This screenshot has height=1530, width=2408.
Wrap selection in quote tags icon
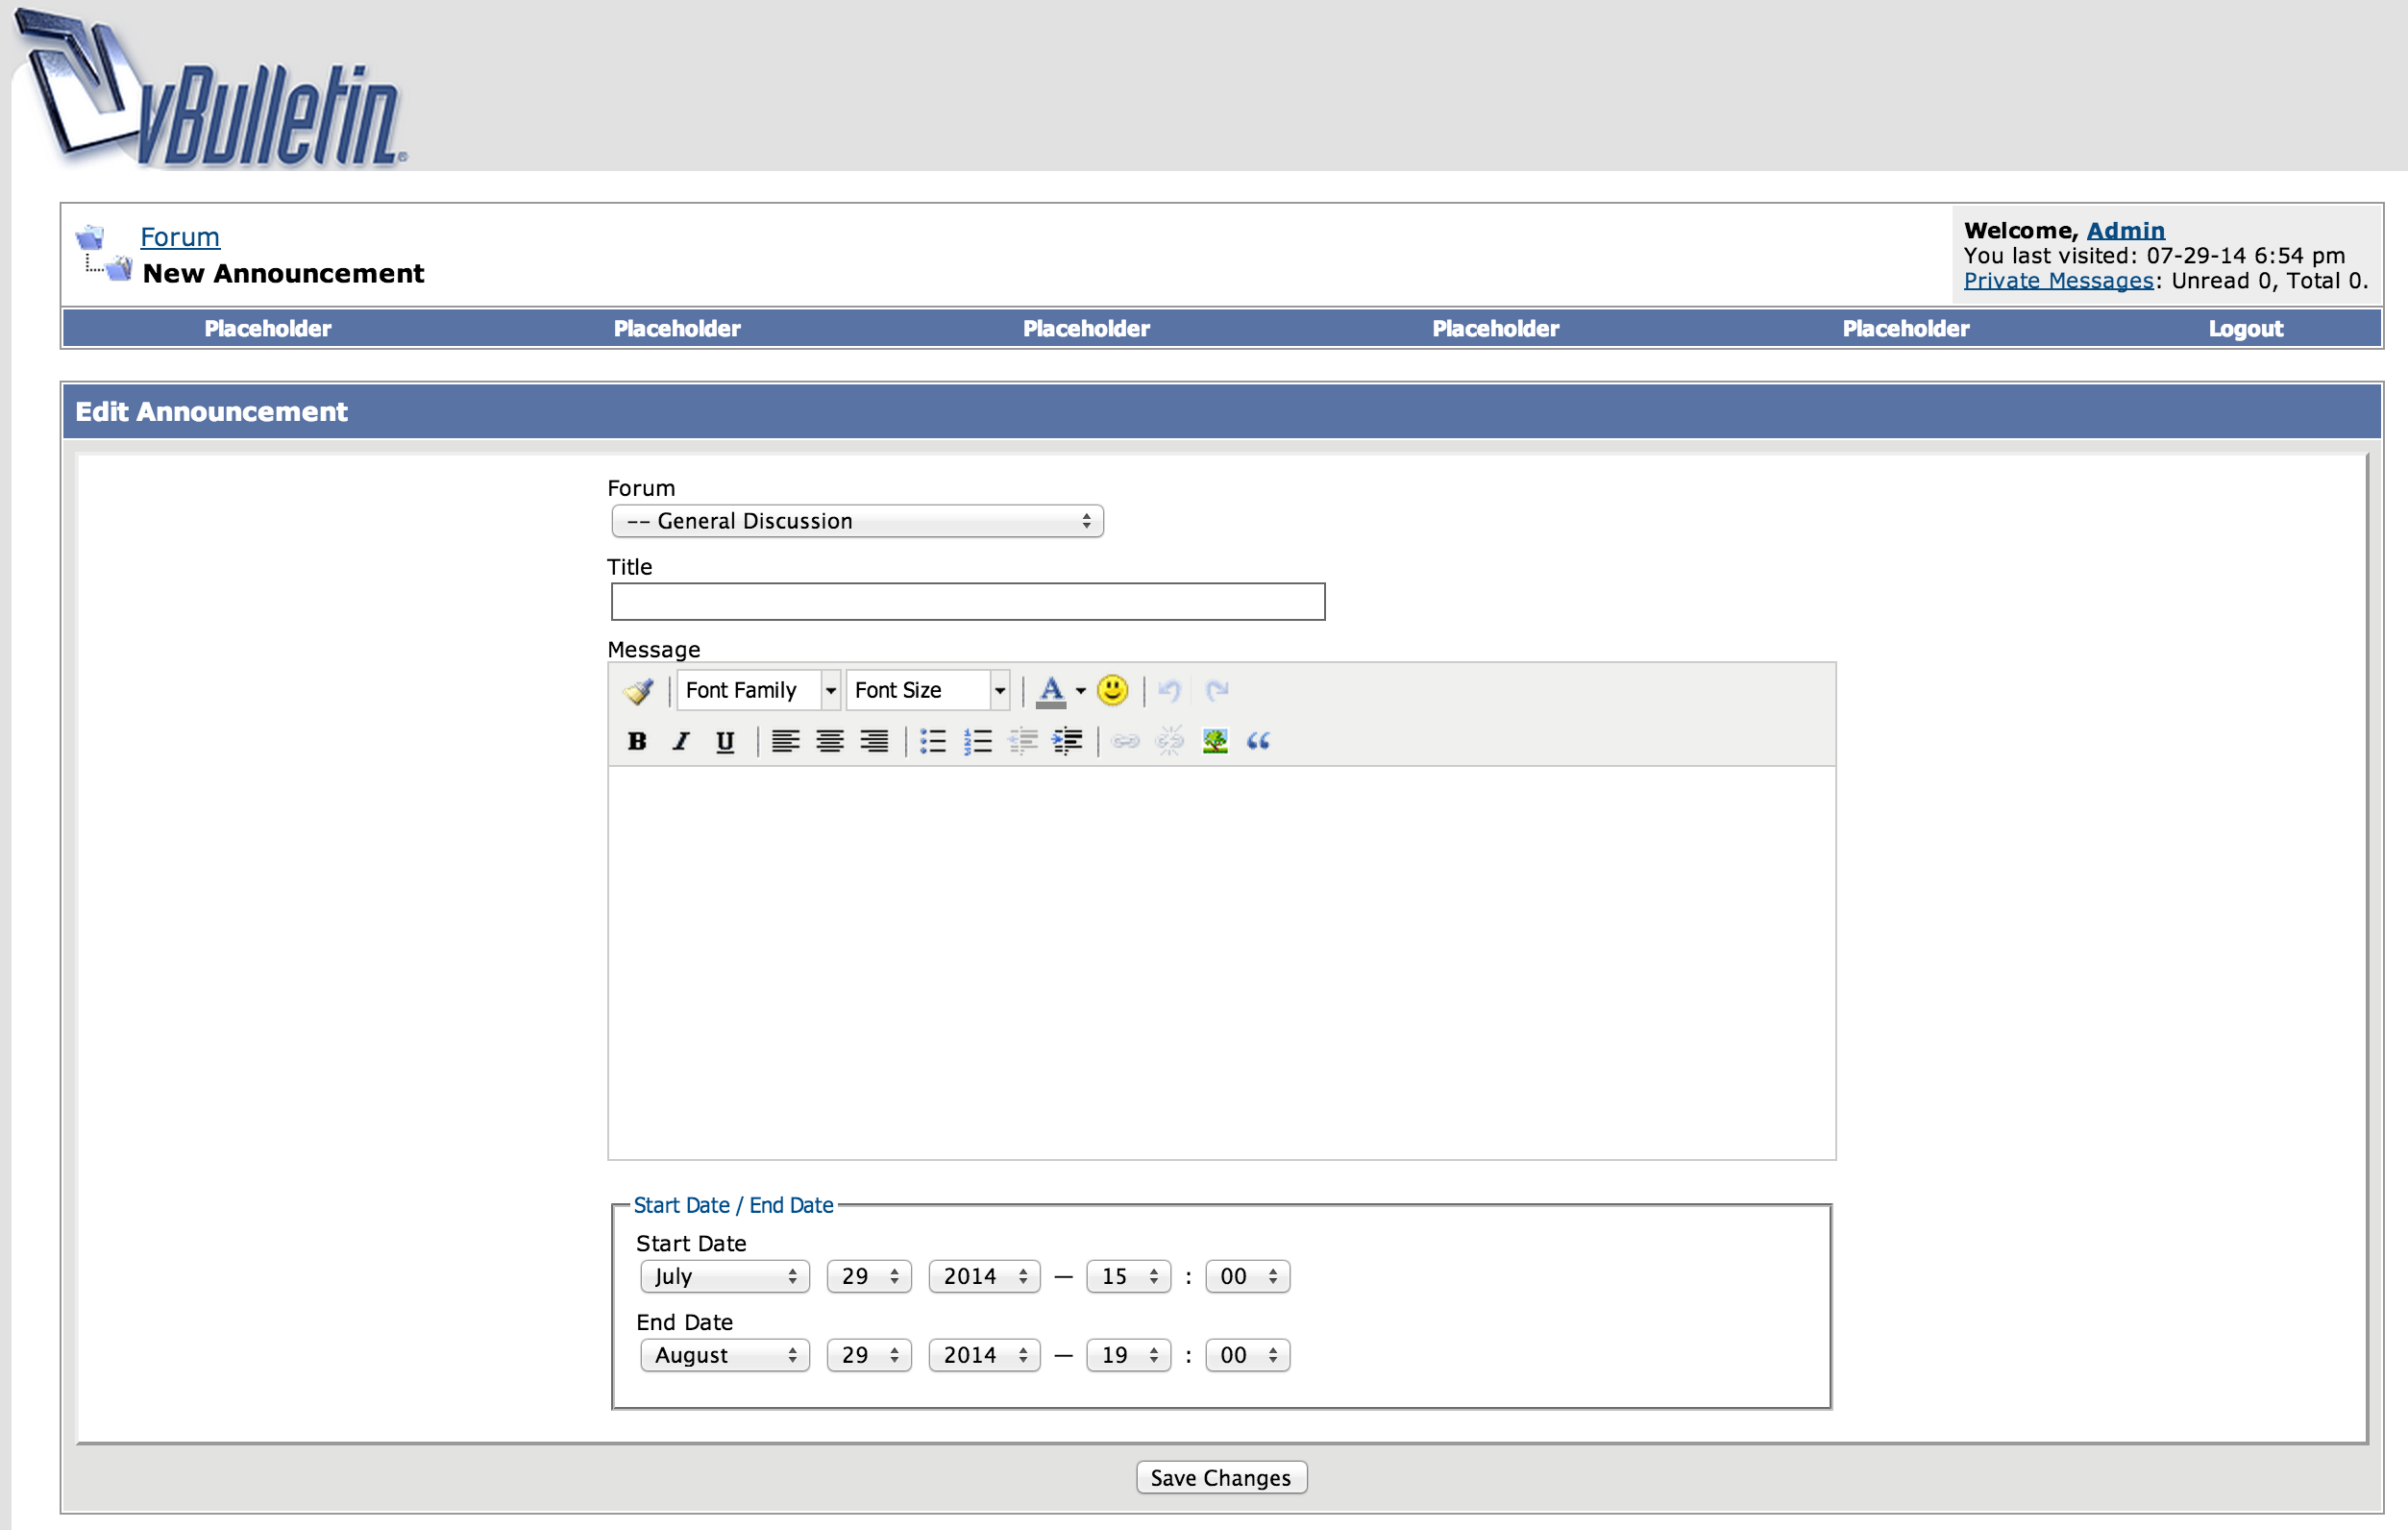click(x=1258, y=741)
